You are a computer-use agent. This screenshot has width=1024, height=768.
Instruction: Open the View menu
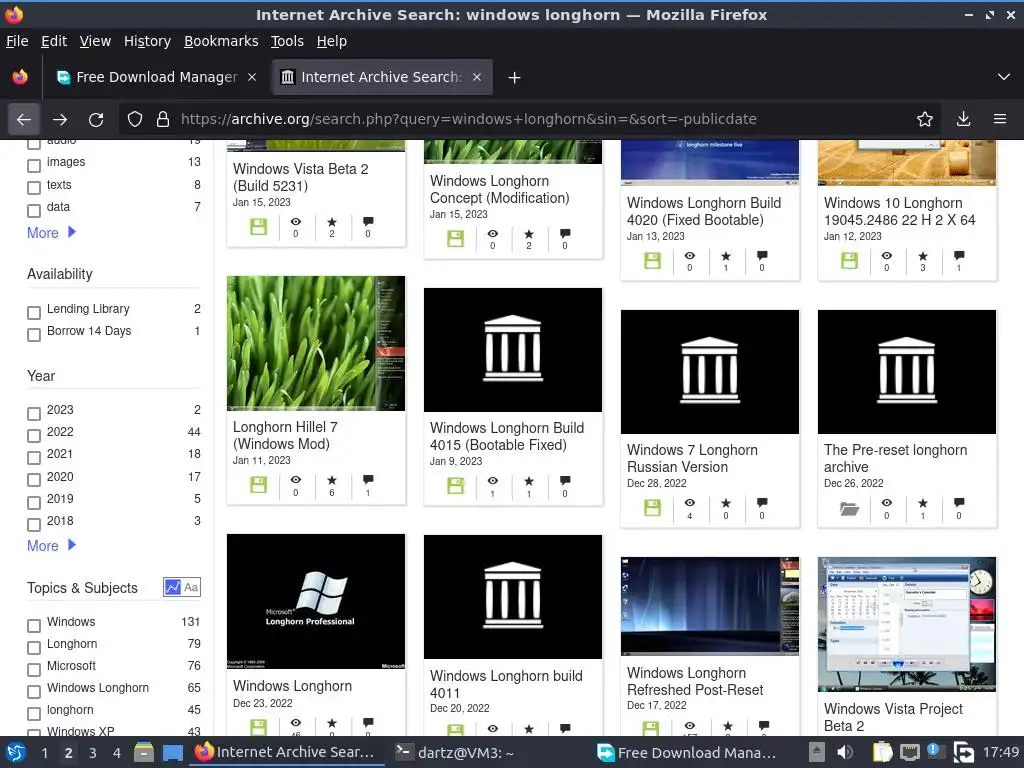coord(95,41)
